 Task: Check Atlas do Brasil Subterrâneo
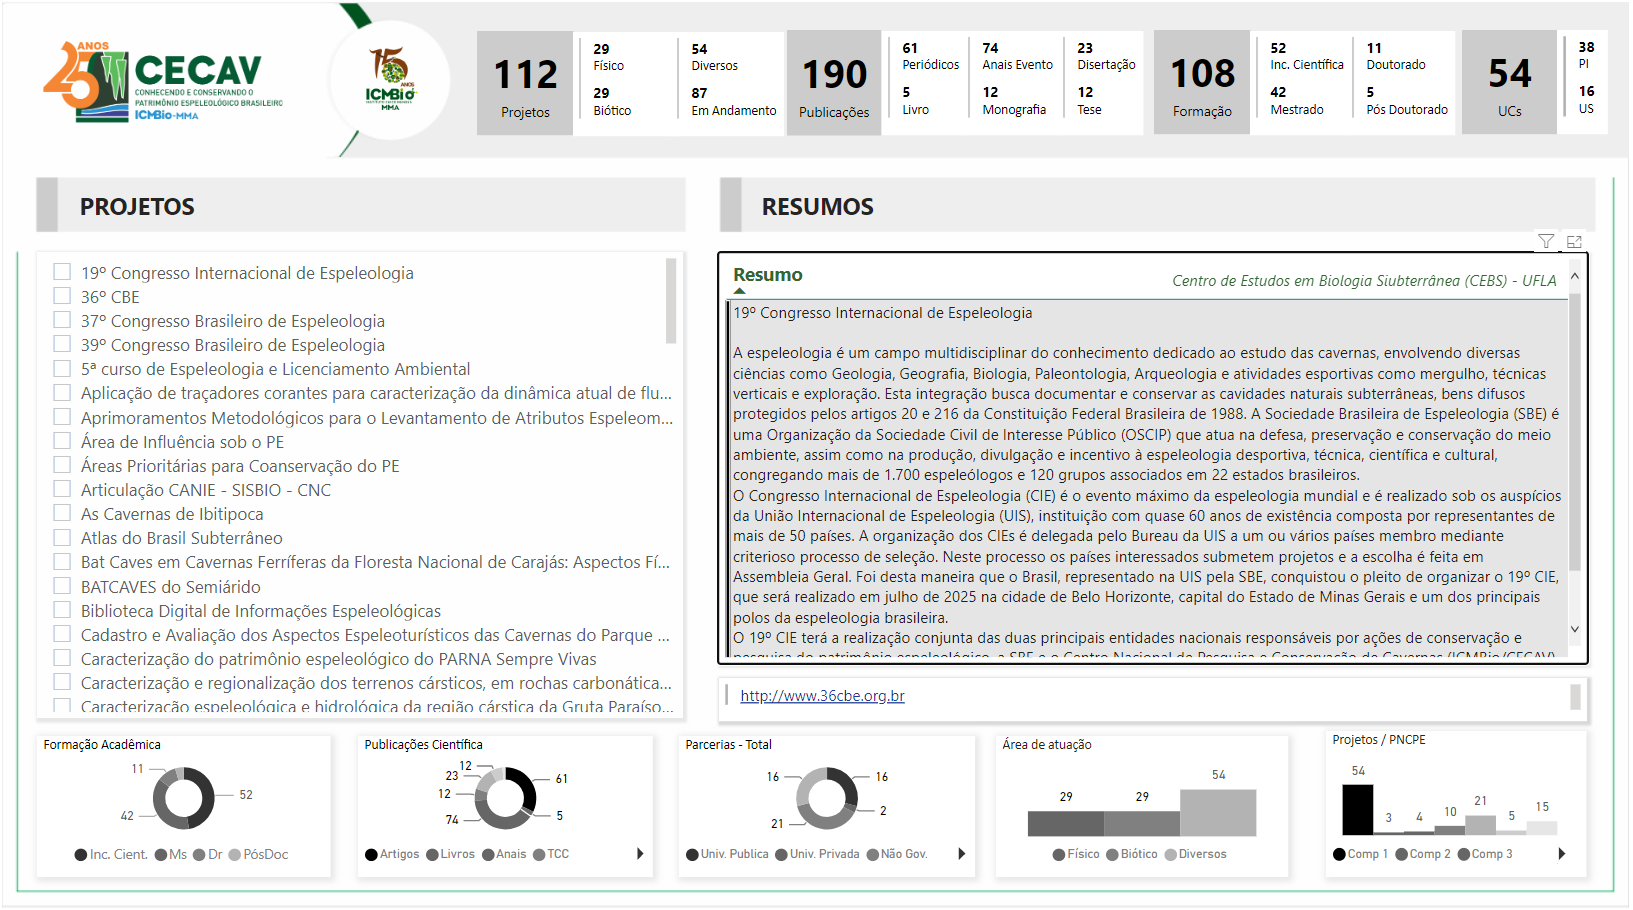[x=61, y=537]
